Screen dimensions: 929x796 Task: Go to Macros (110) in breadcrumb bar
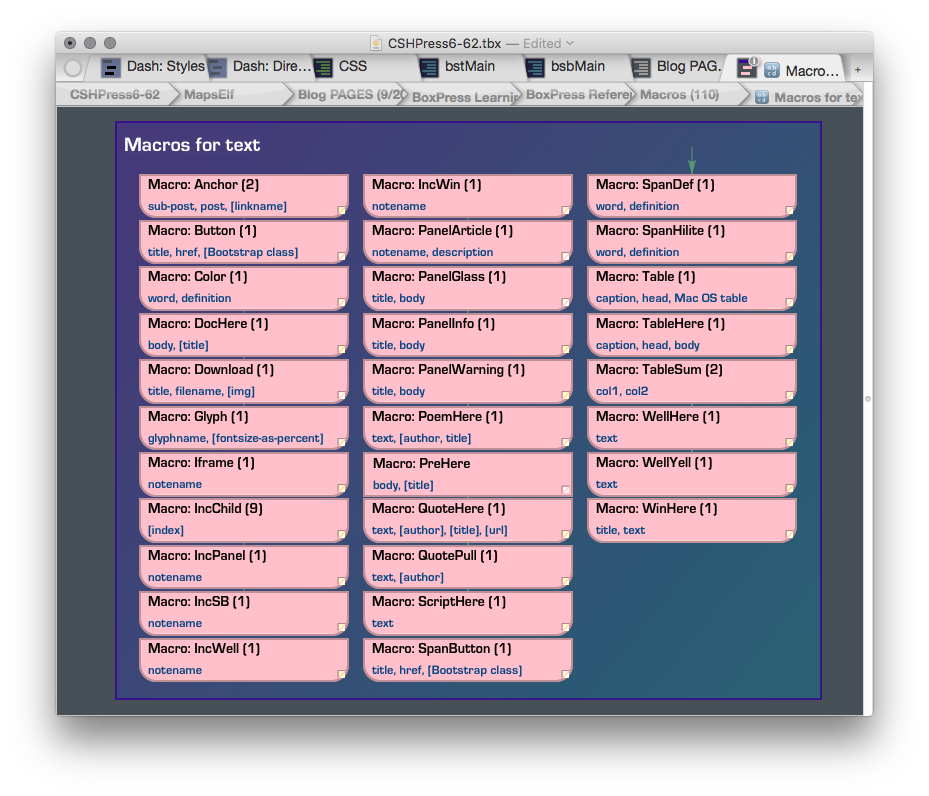tap(679, 95)
